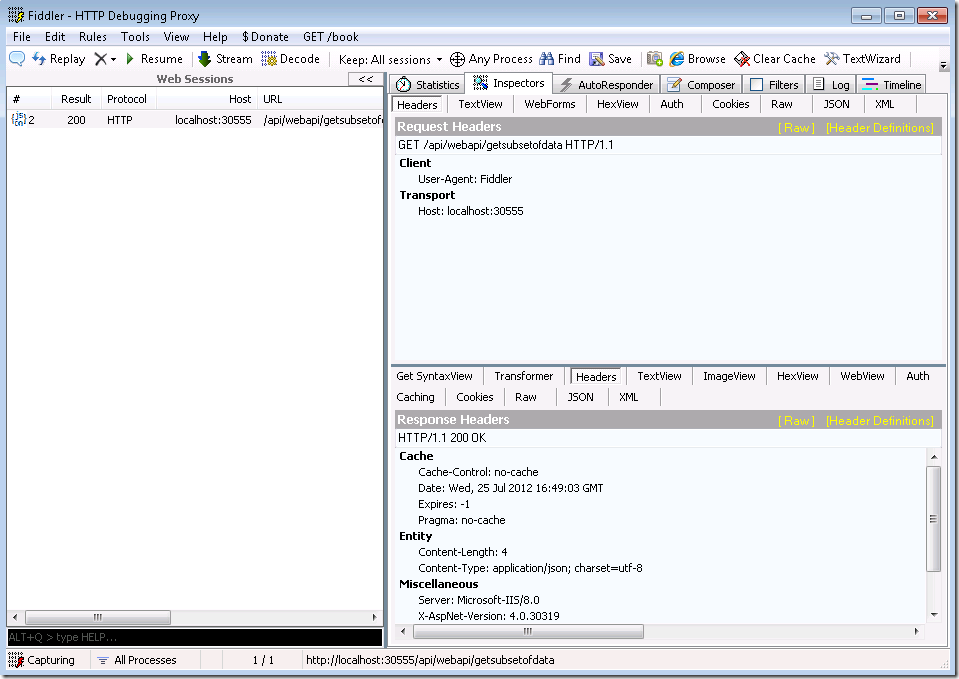This screenshot has width=959, height=679.
Task: Open the Remove sessions dropdown arrow
Action: (113, 60)
